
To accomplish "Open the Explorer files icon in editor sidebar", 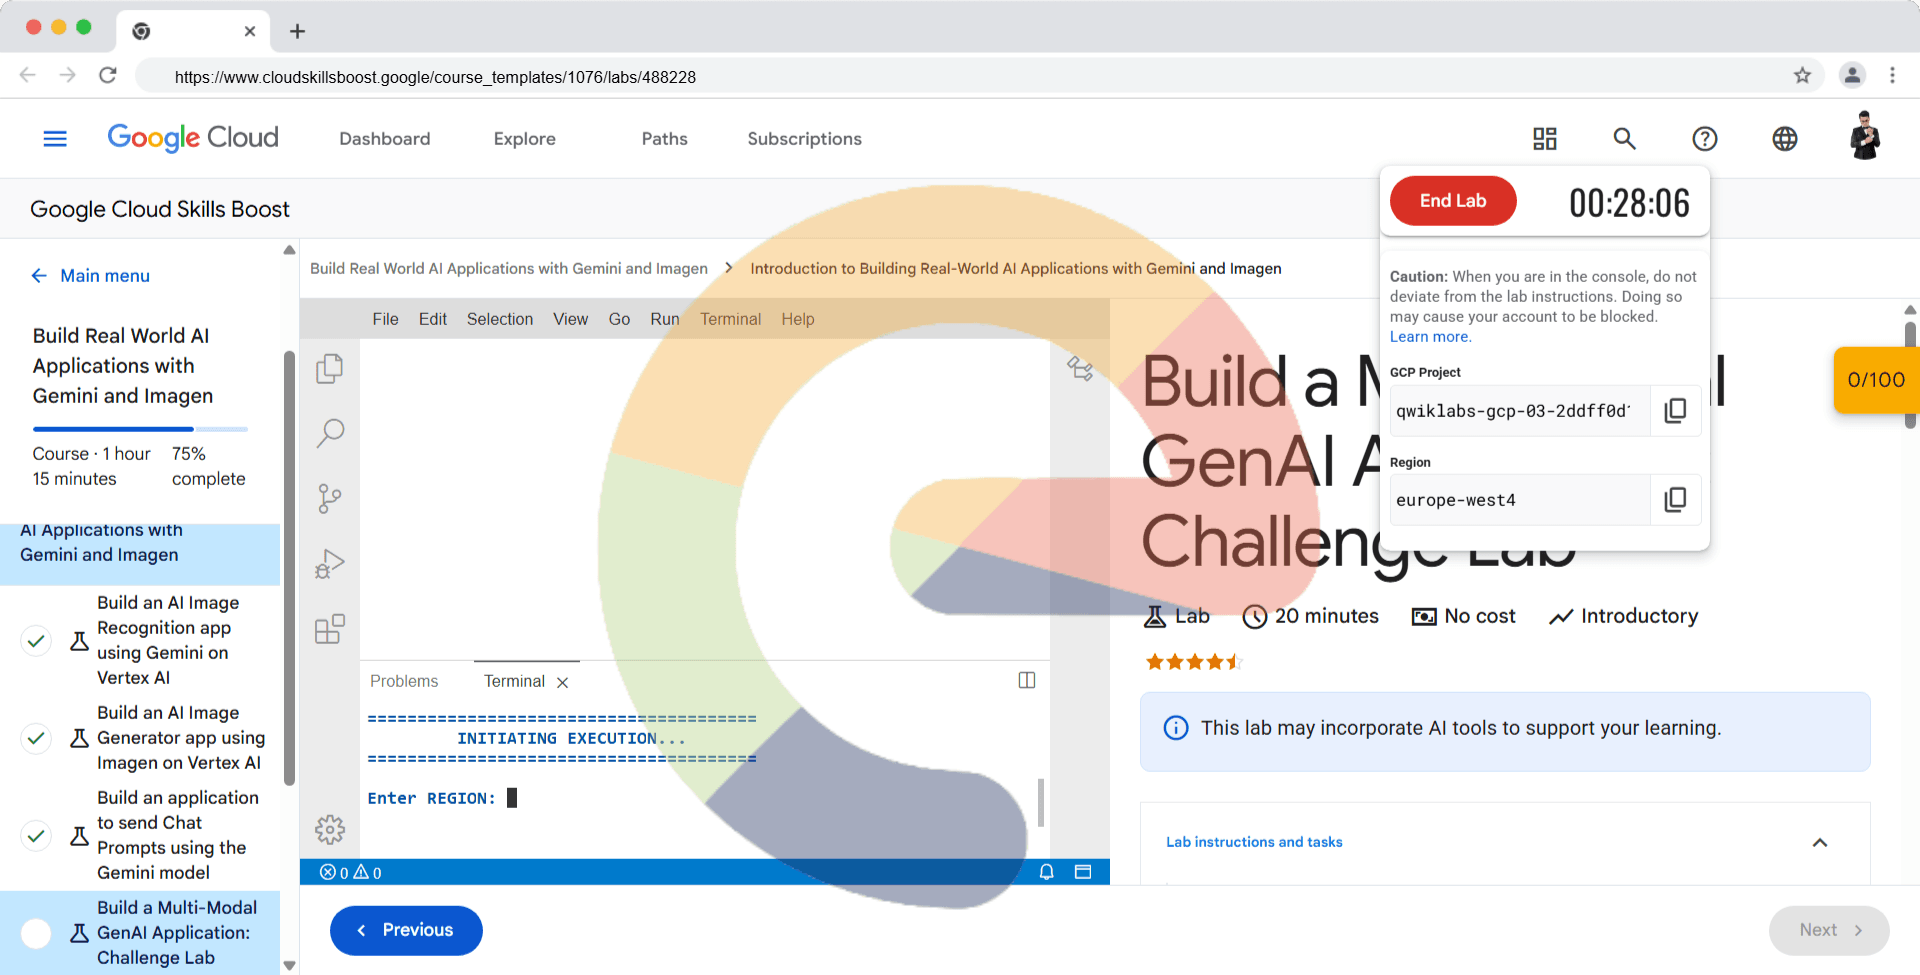I will pyautogui.click(x=330, y=369).
